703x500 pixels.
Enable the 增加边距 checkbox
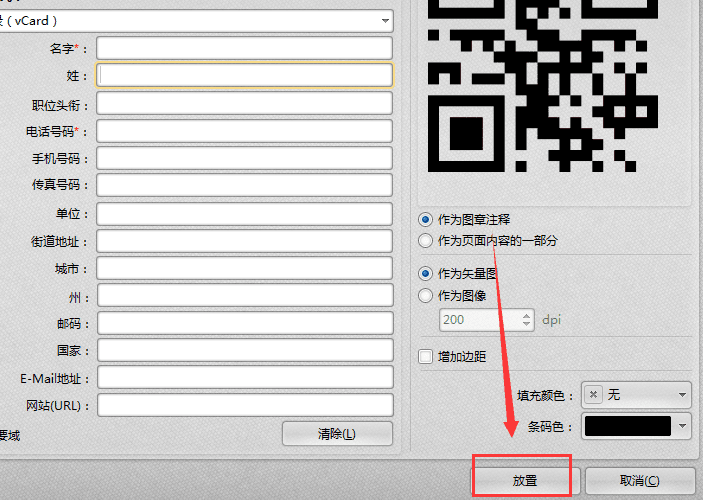(x=425, y=357)
